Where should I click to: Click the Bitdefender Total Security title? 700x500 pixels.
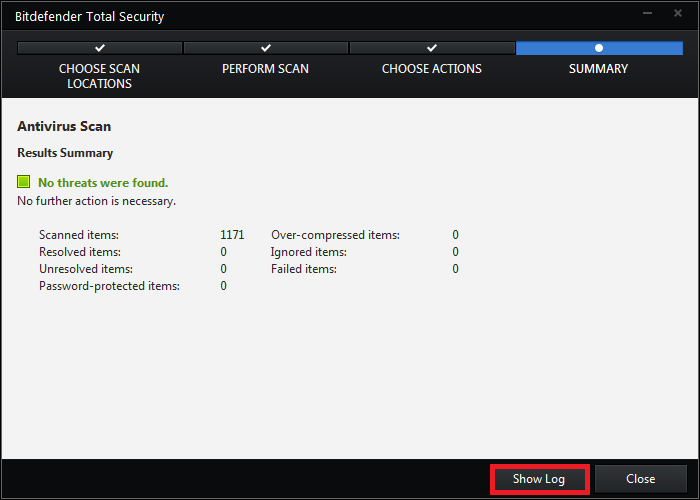tap(90, 17)
